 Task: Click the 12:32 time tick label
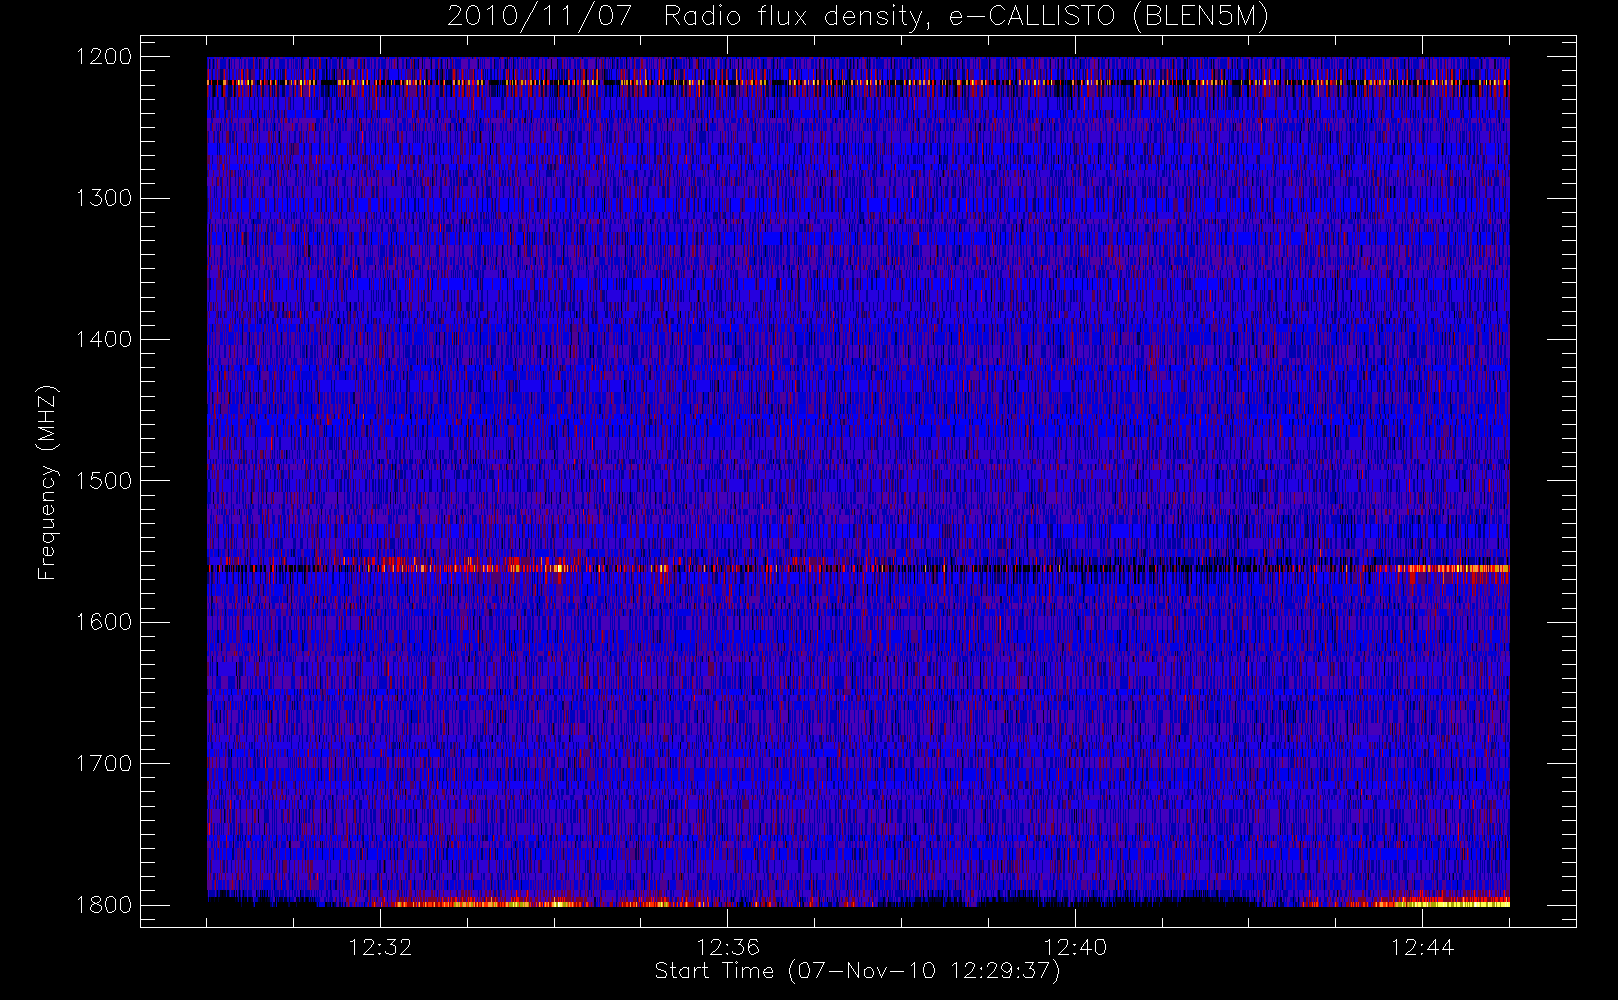[x=380, y=947]
